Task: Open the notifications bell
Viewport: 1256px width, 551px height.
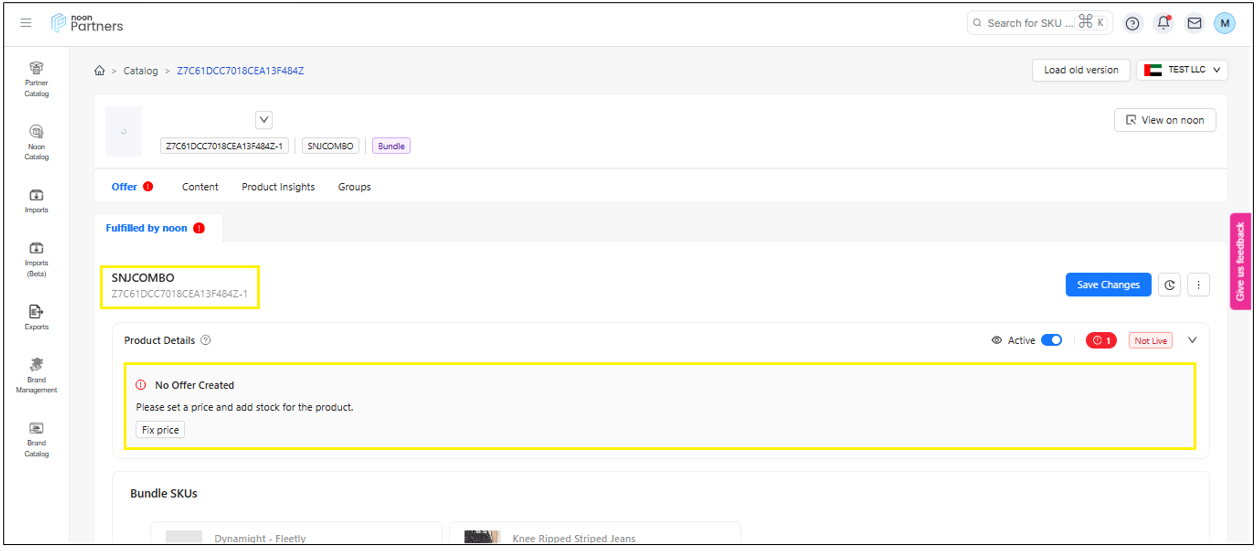Action: [x=1163, y=23]
